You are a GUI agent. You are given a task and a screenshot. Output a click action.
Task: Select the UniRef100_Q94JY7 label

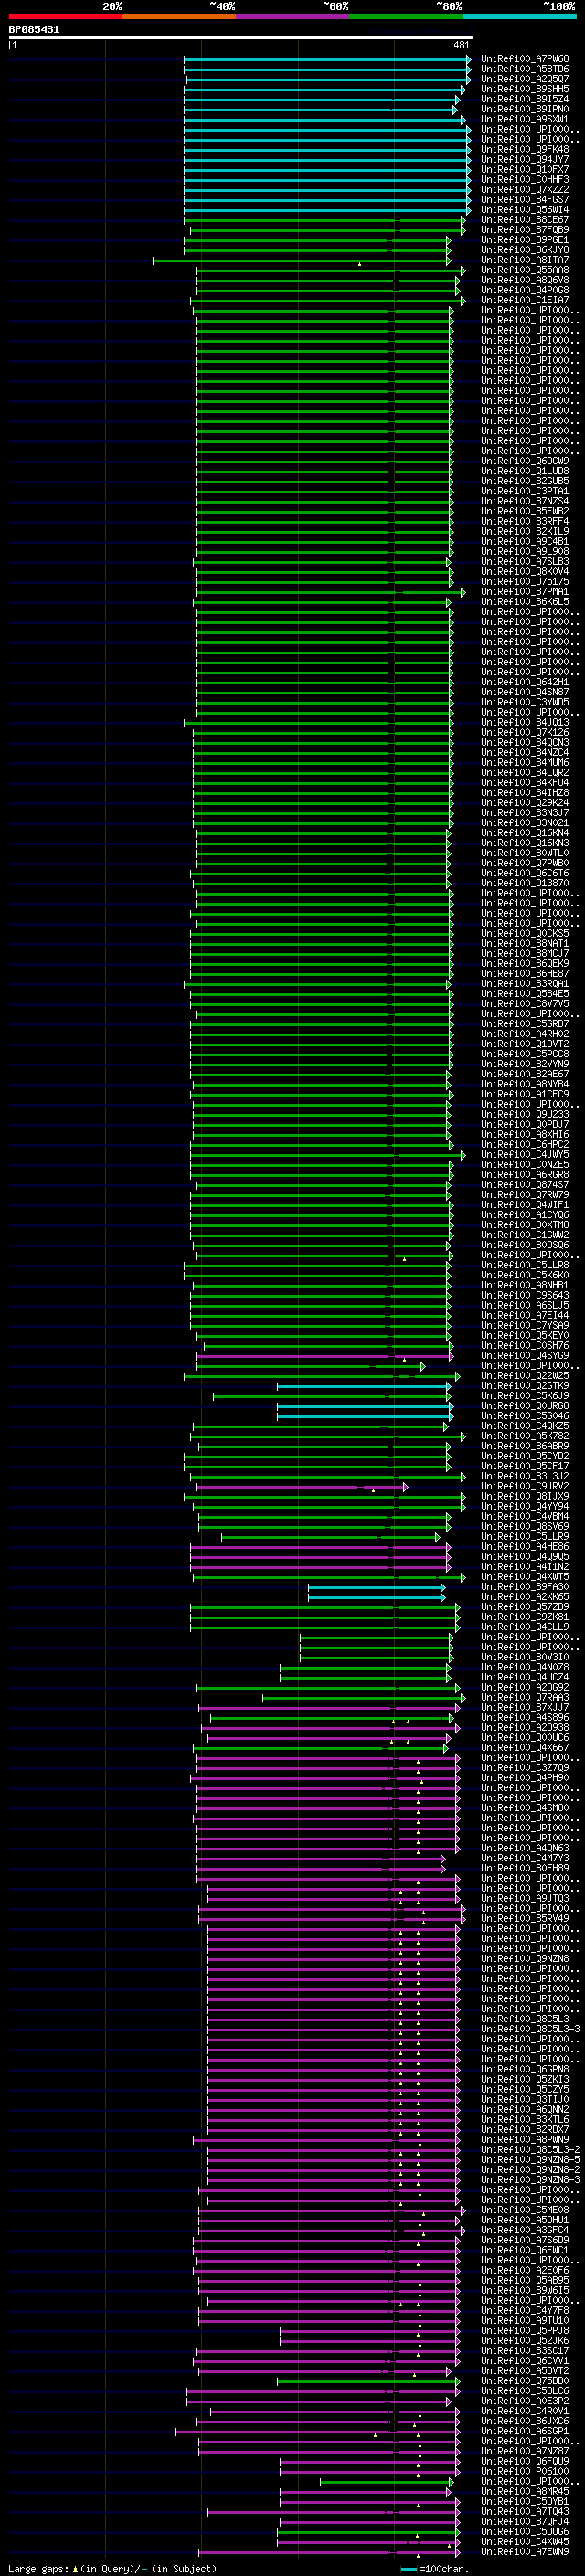(525, 160)
